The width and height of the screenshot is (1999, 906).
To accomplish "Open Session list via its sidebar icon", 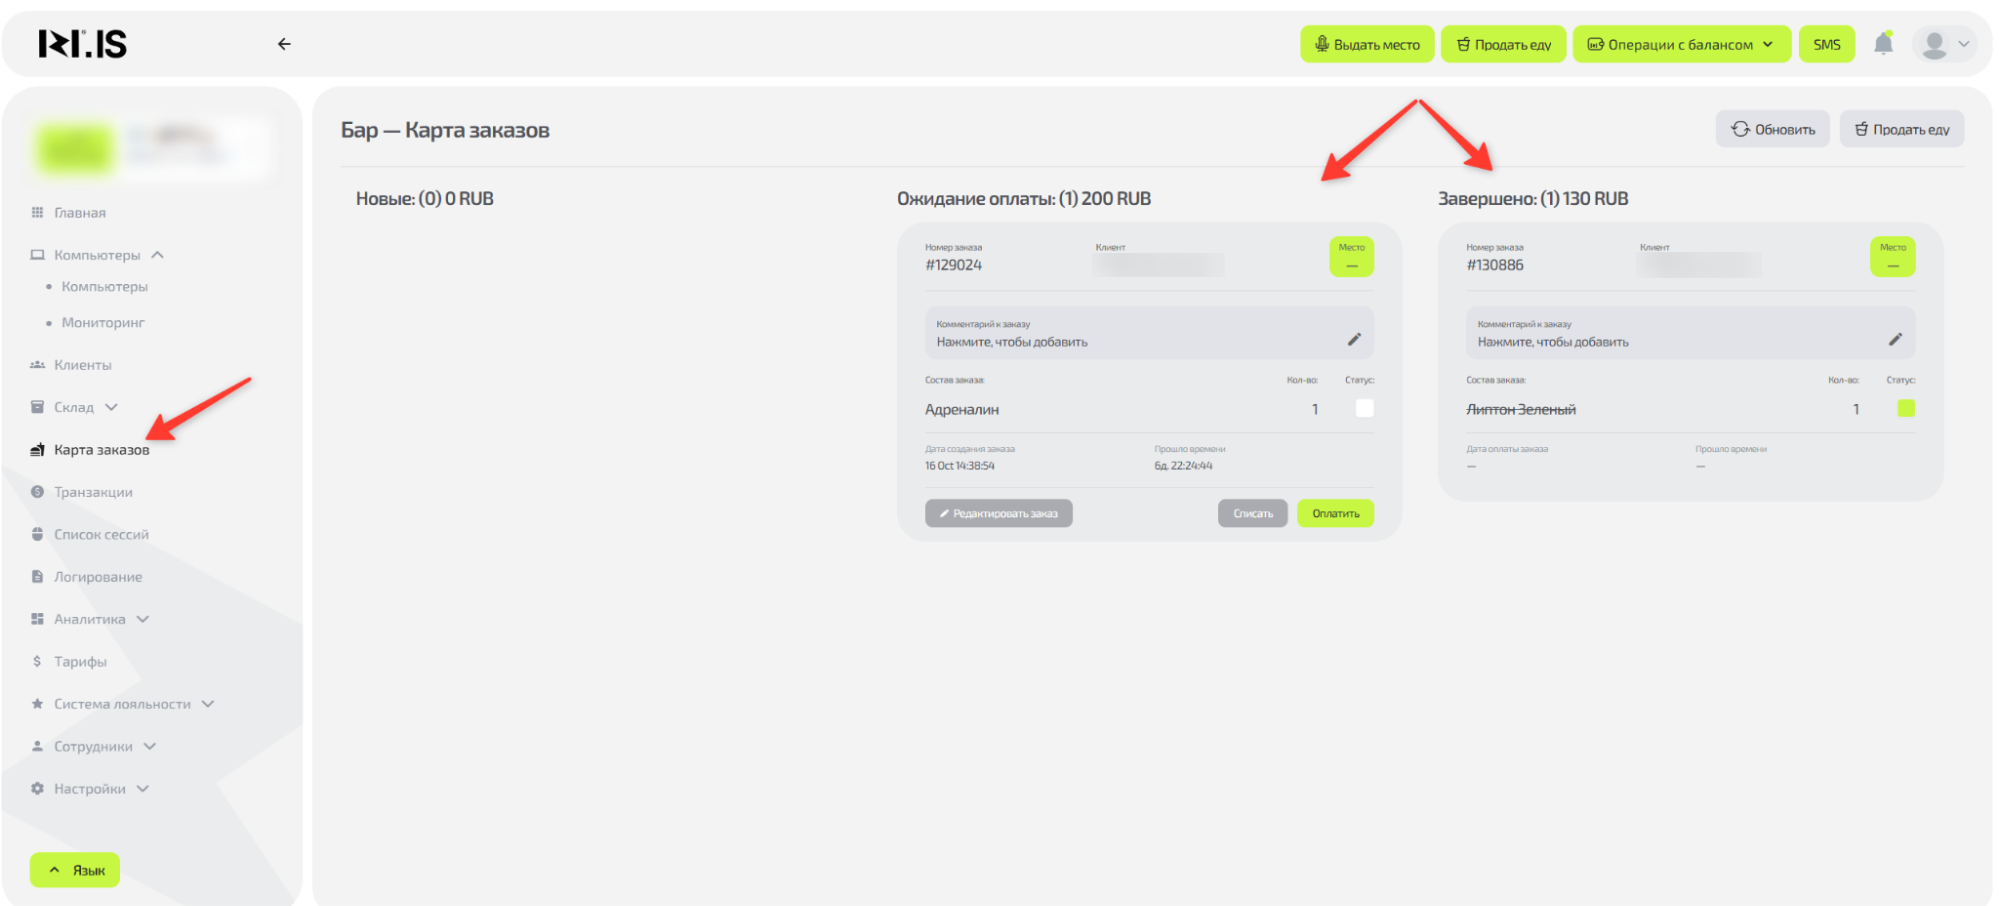I will 37,534.
